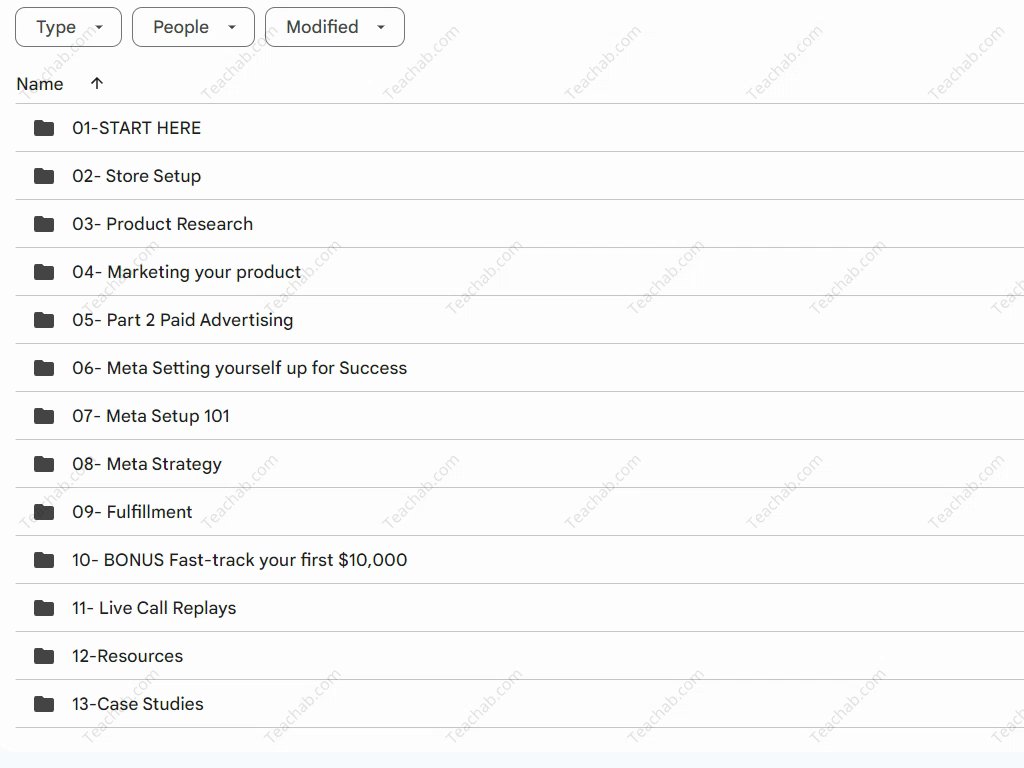
Task: Click the 02- Store Setup folder name
Action: (x=136, y=176)
